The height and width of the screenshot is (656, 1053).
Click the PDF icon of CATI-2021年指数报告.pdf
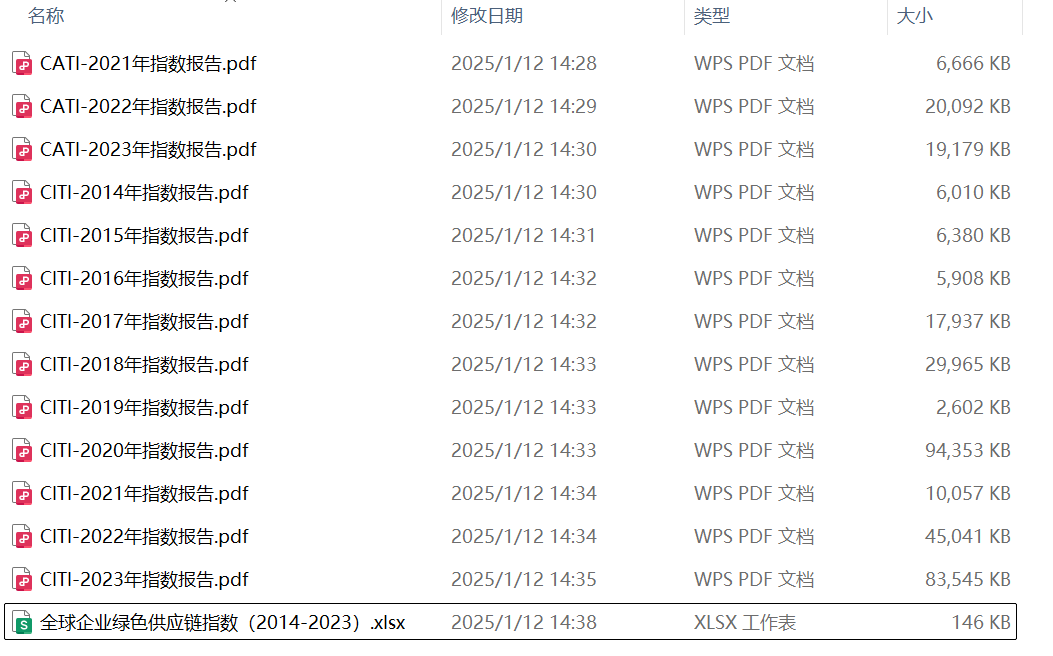point(23,64)
